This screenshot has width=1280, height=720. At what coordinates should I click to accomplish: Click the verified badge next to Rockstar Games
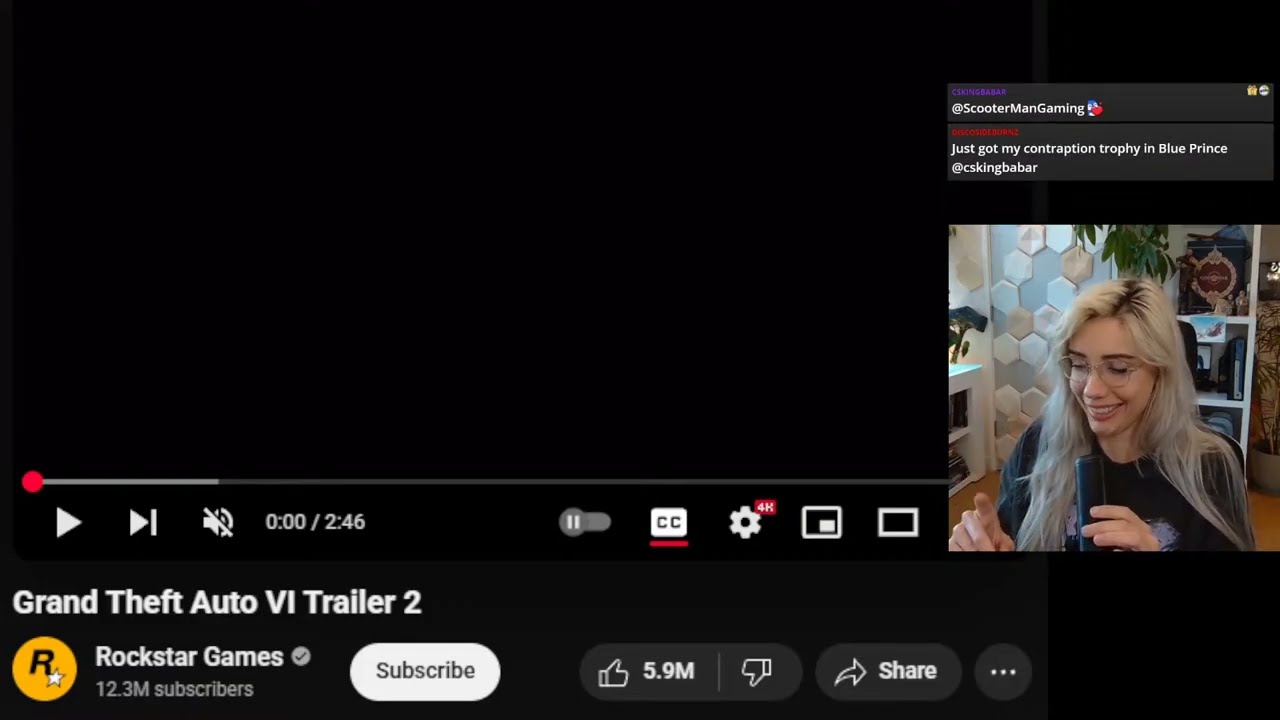click(x=301, y=657)
